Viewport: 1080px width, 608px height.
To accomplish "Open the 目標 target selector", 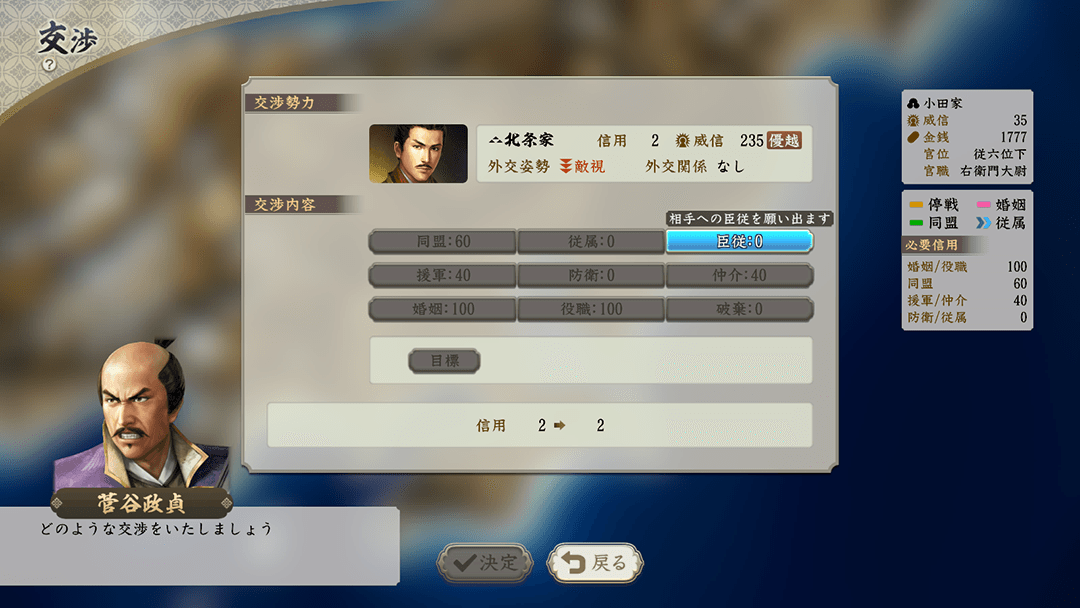I will 444,361.
